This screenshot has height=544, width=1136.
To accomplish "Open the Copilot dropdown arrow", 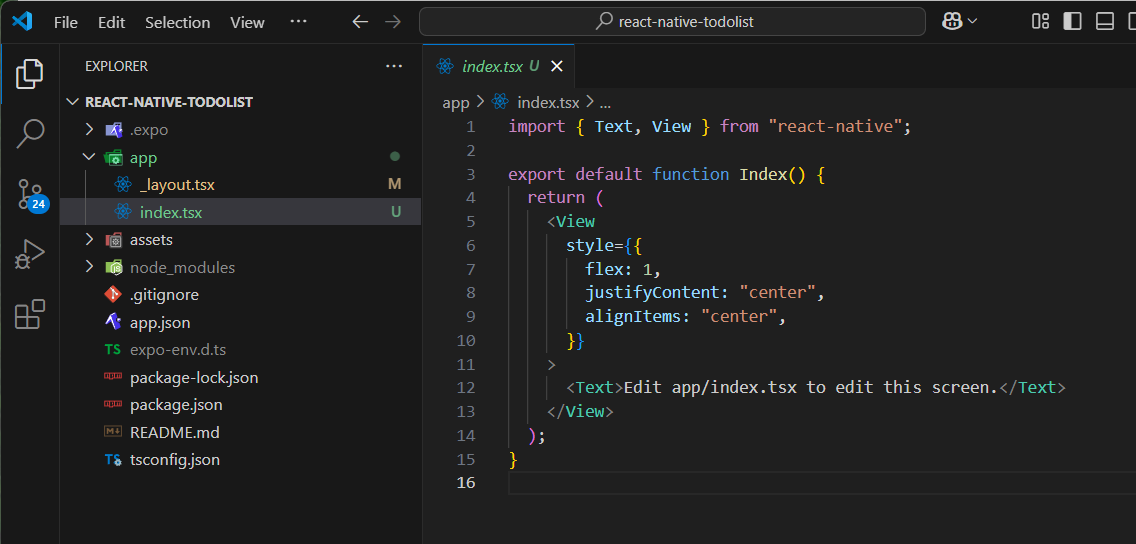I will pyautogui.click(x=972, y=22).
